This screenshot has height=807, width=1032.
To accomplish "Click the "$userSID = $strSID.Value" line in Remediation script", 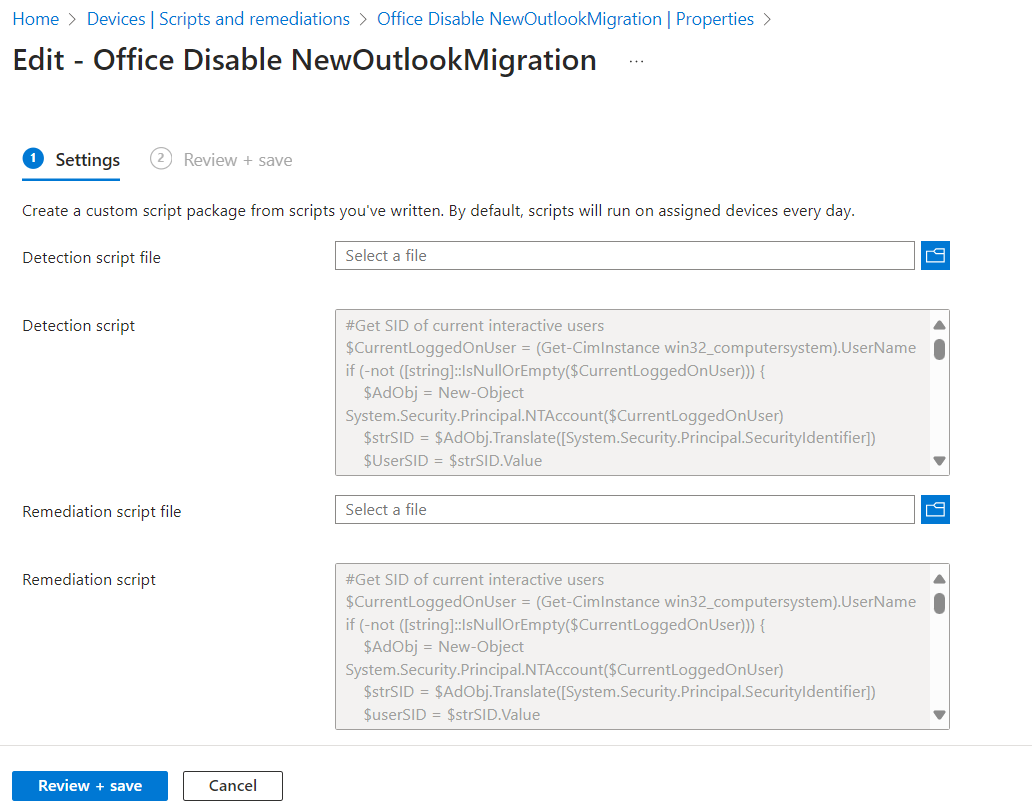I will point(452,715).
